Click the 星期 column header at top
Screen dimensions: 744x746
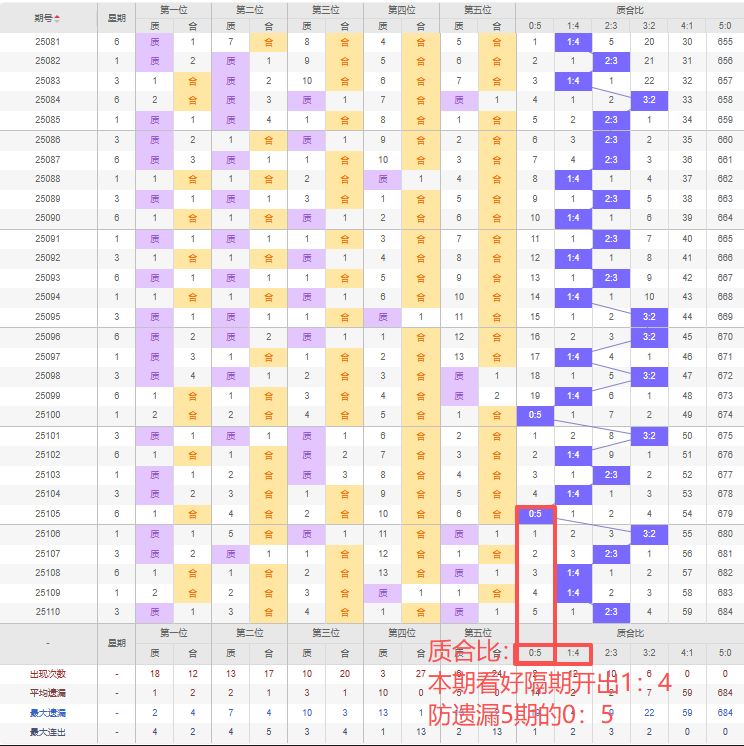(x=117, y=18)
